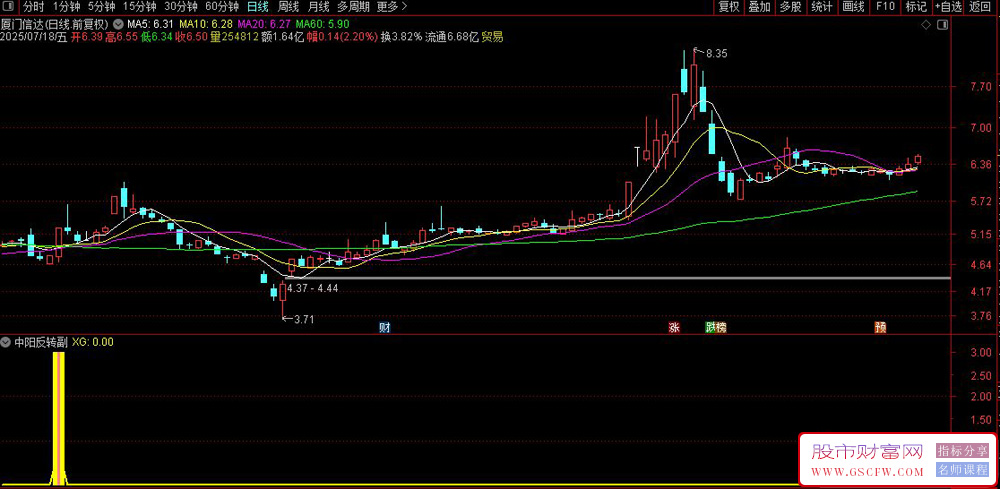Open the 多股 multi-stock view
This screenshot has height=489, width=1000.
point(790,7)
